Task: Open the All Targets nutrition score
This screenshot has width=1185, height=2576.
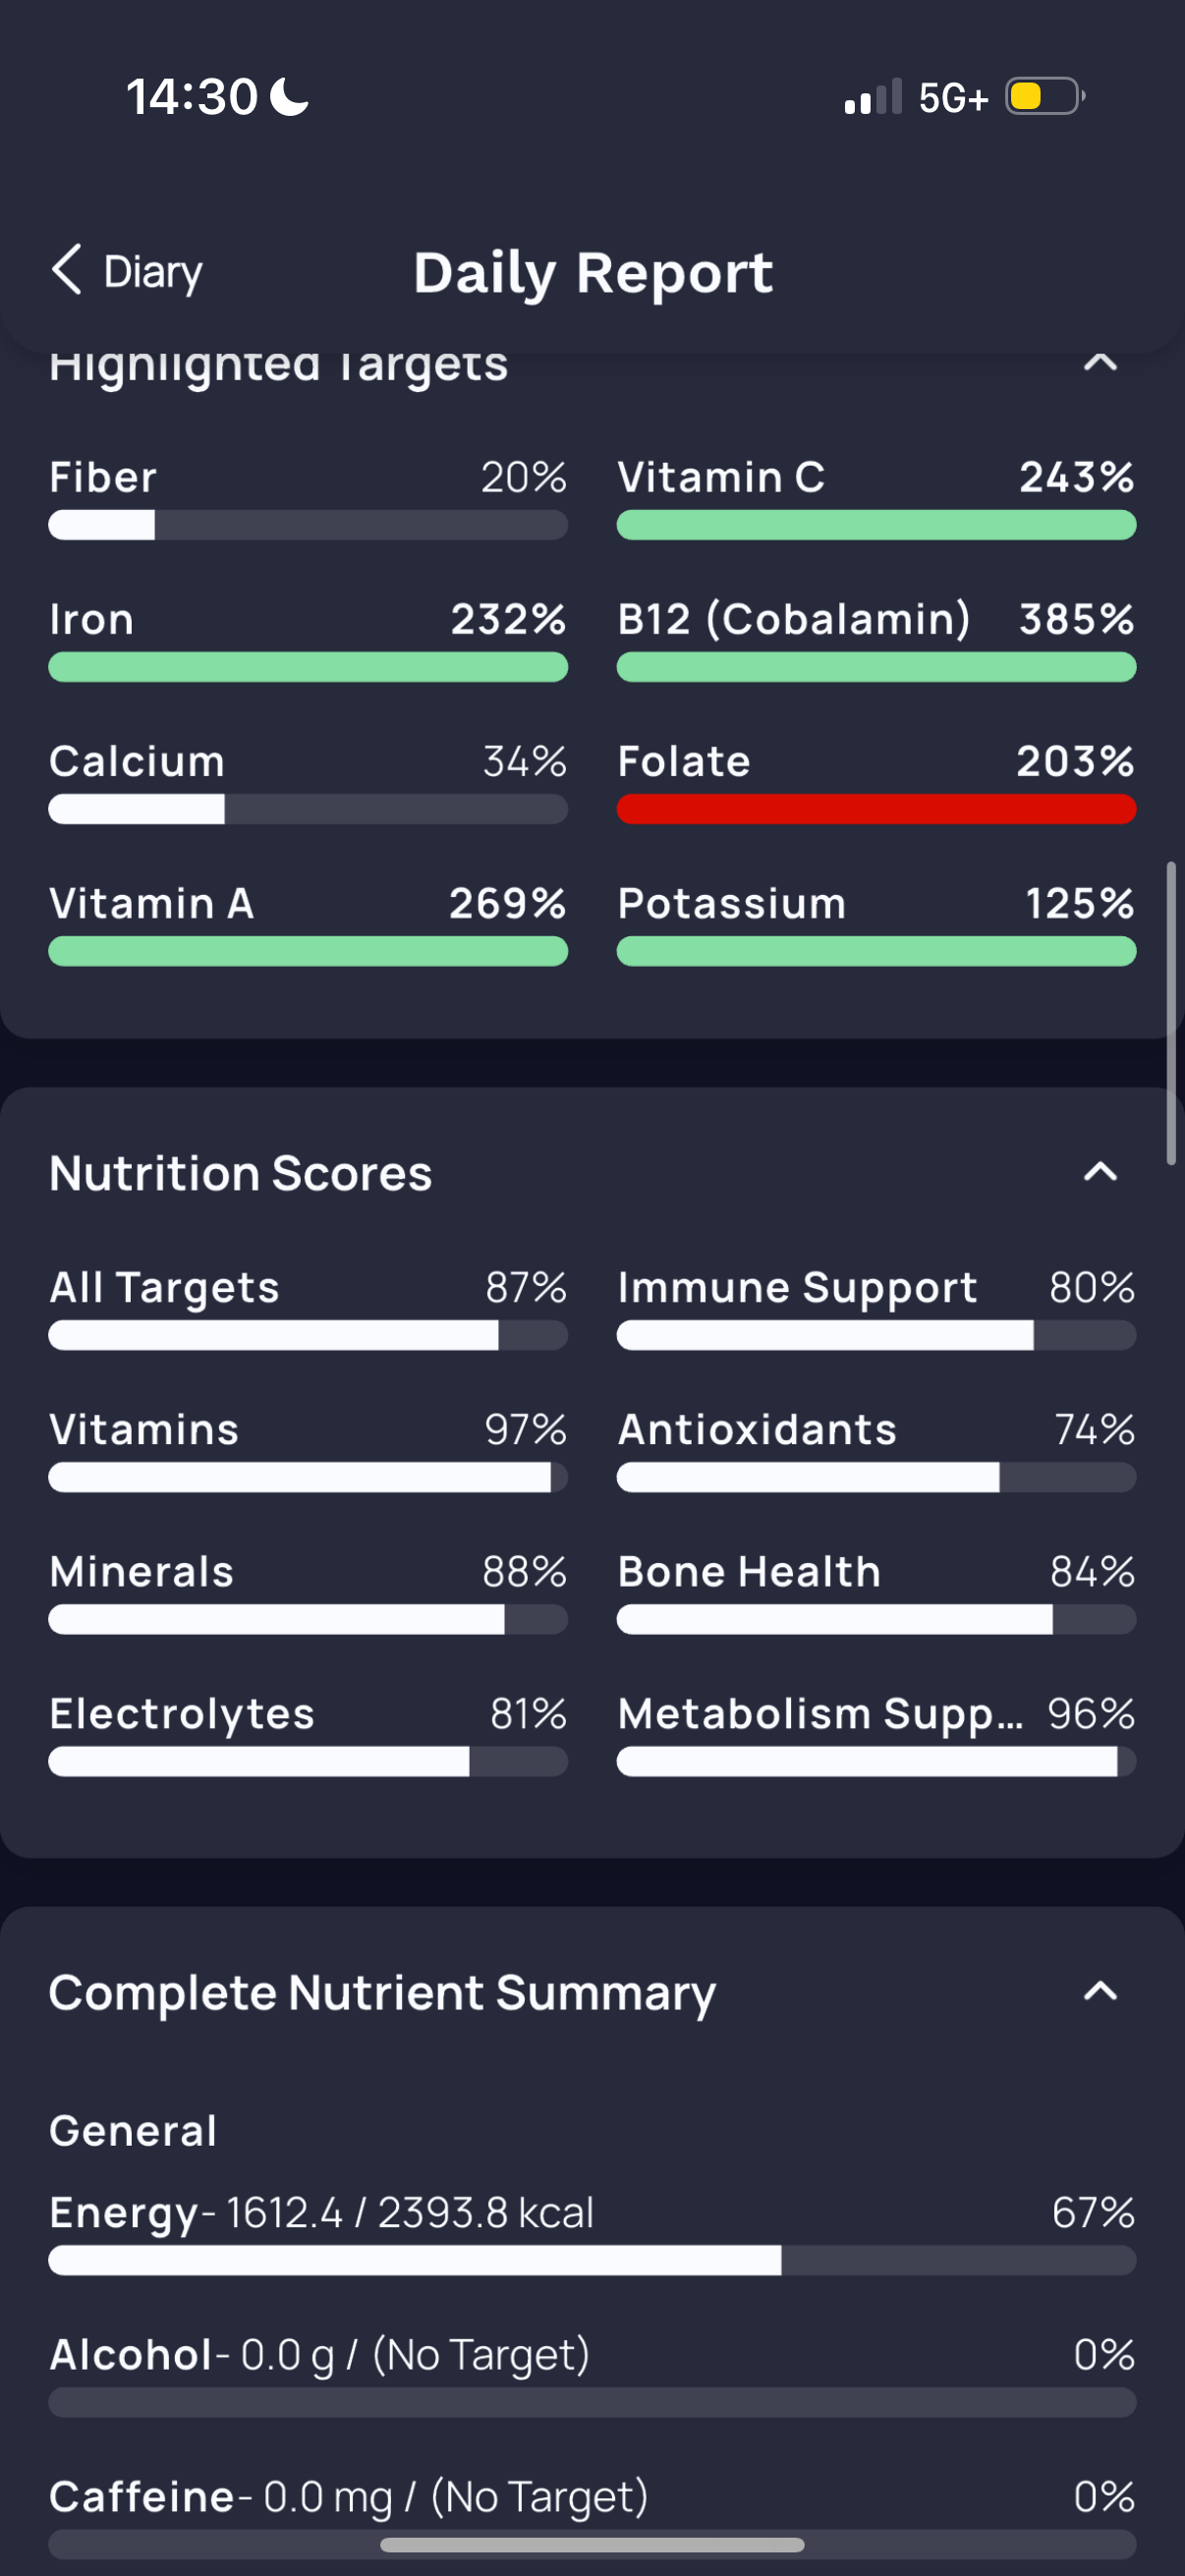Action: [x=308, y=1308]
